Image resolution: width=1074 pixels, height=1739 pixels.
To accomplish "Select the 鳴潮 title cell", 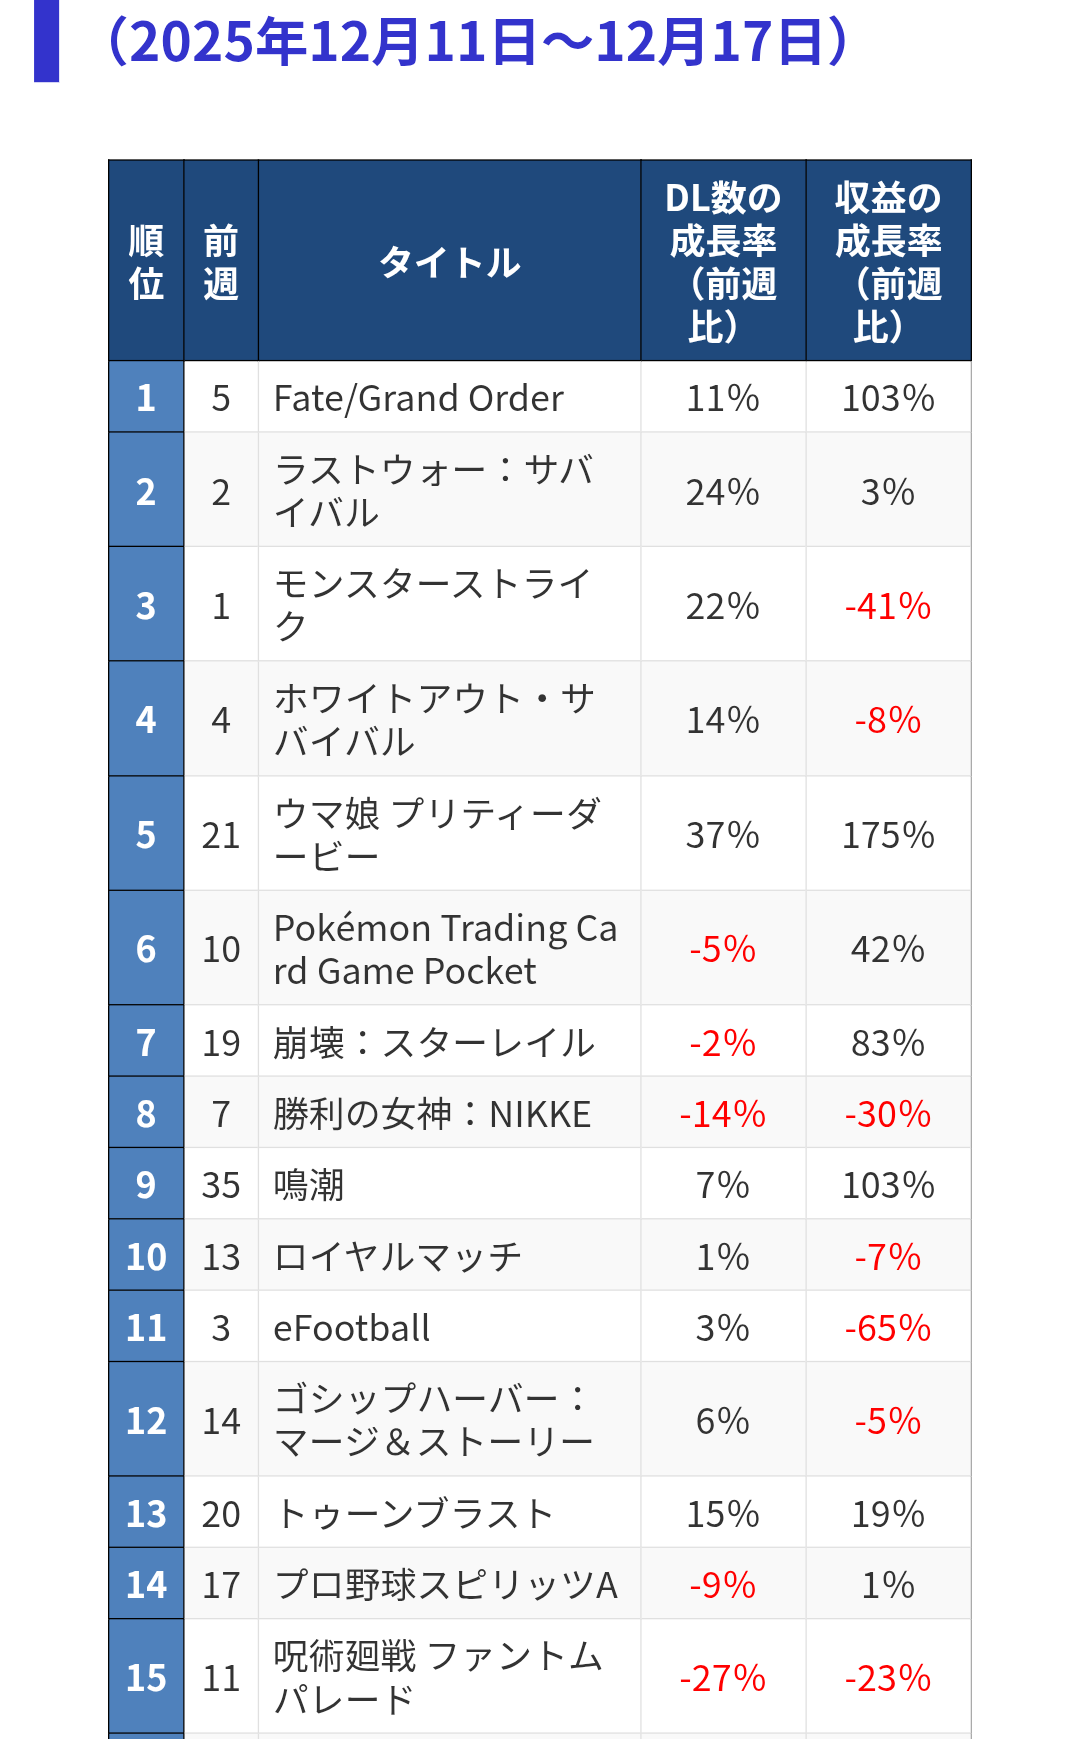I will pyautogui.click(x=309, y=1185).
